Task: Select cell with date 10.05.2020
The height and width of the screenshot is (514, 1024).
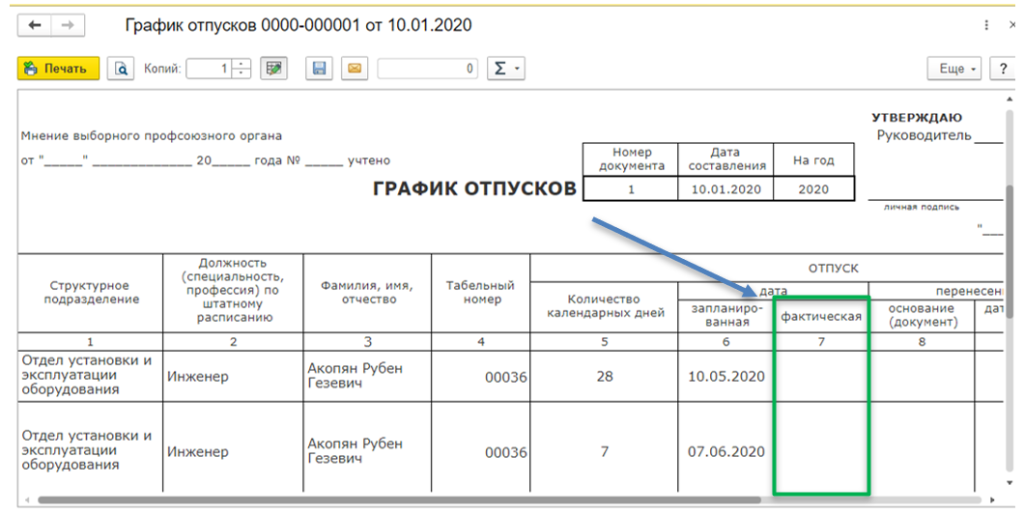Action: pyautogui.click(x=726, y=377)
